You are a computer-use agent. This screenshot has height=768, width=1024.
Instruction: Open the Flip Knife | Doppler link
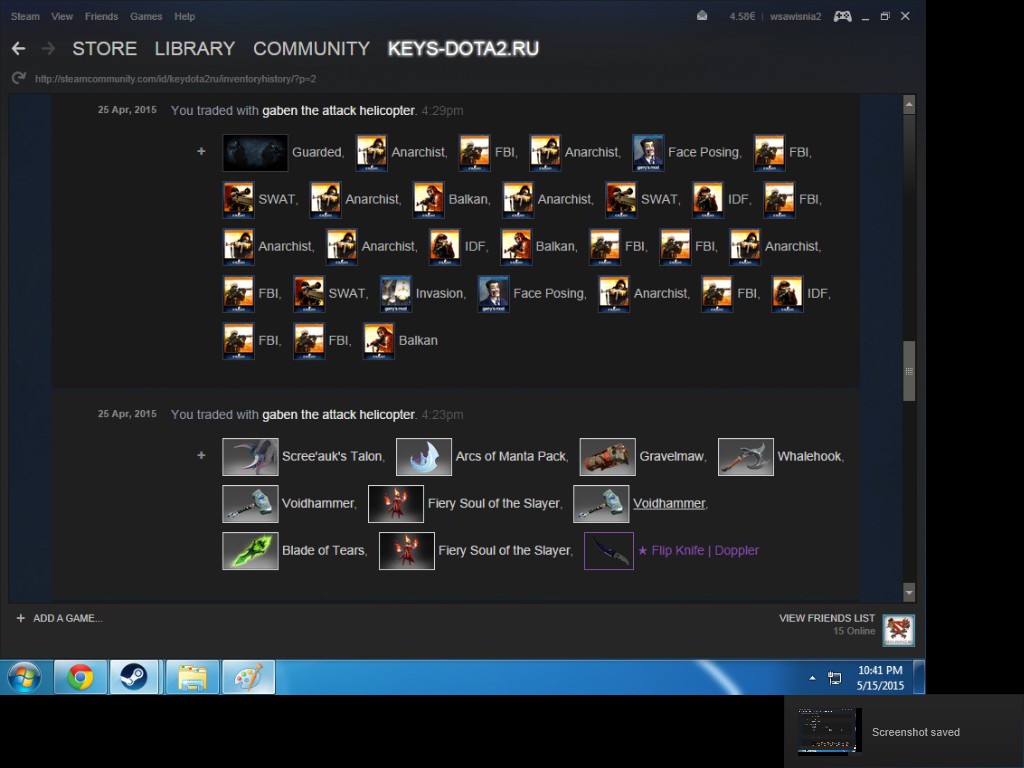click(698, 551)
